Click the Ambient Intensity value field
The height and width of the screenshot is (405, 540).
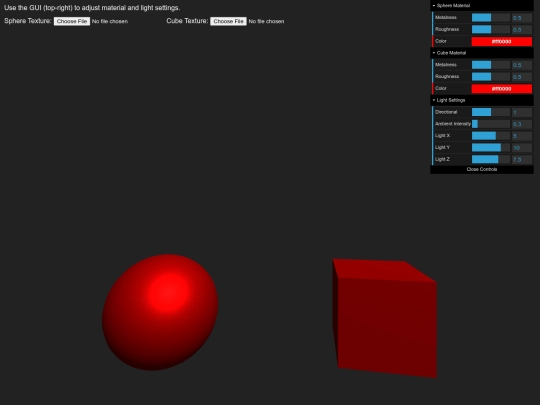tap(522, 124)
